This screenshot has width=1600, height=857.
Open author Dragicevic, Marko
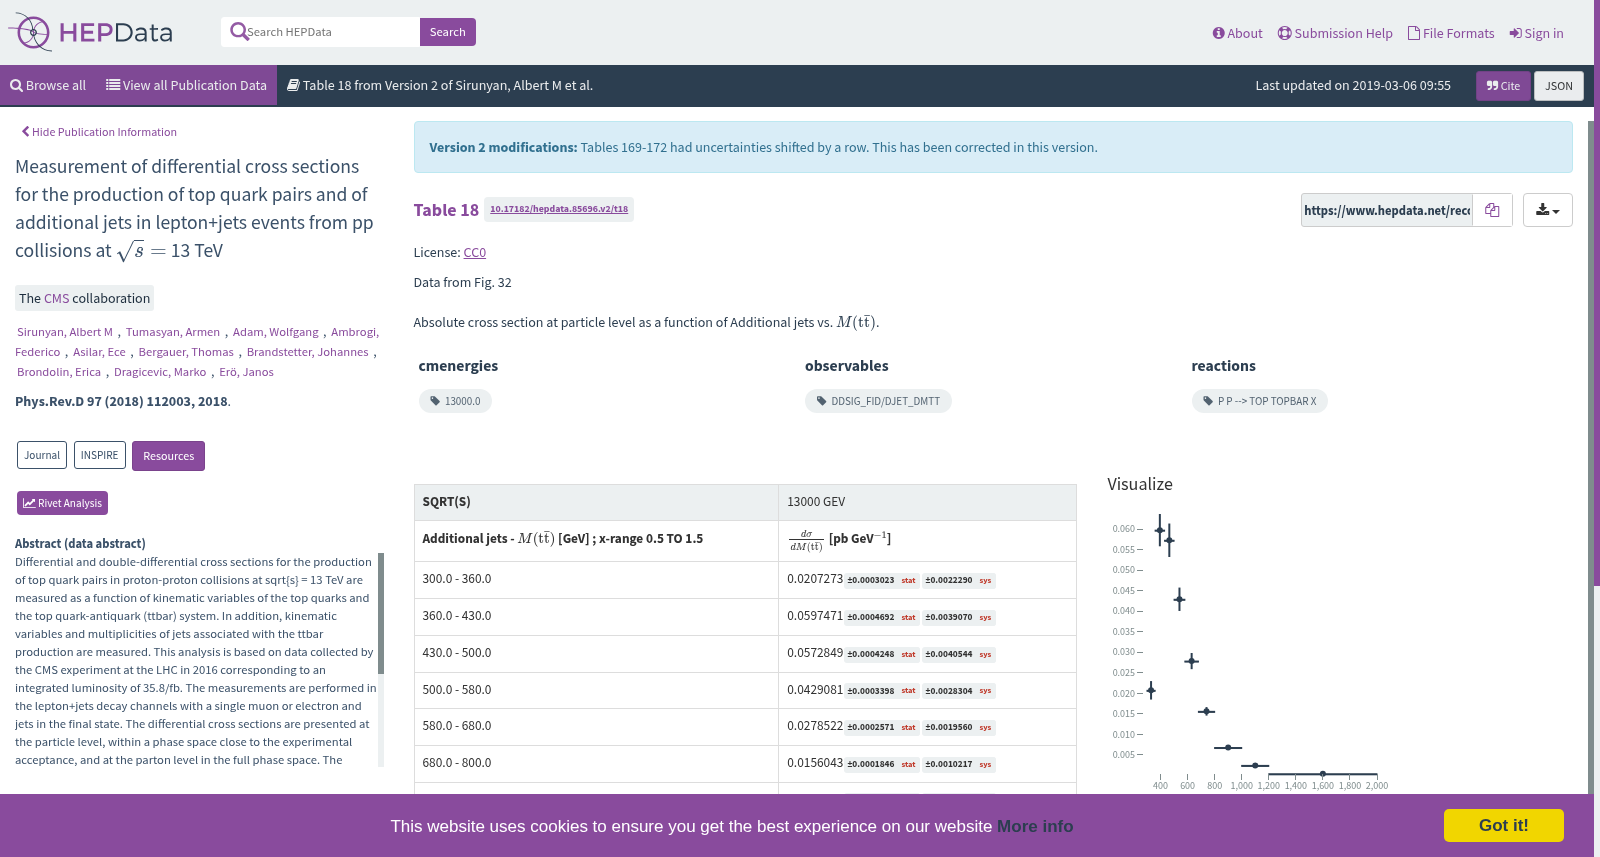[160, 372]
